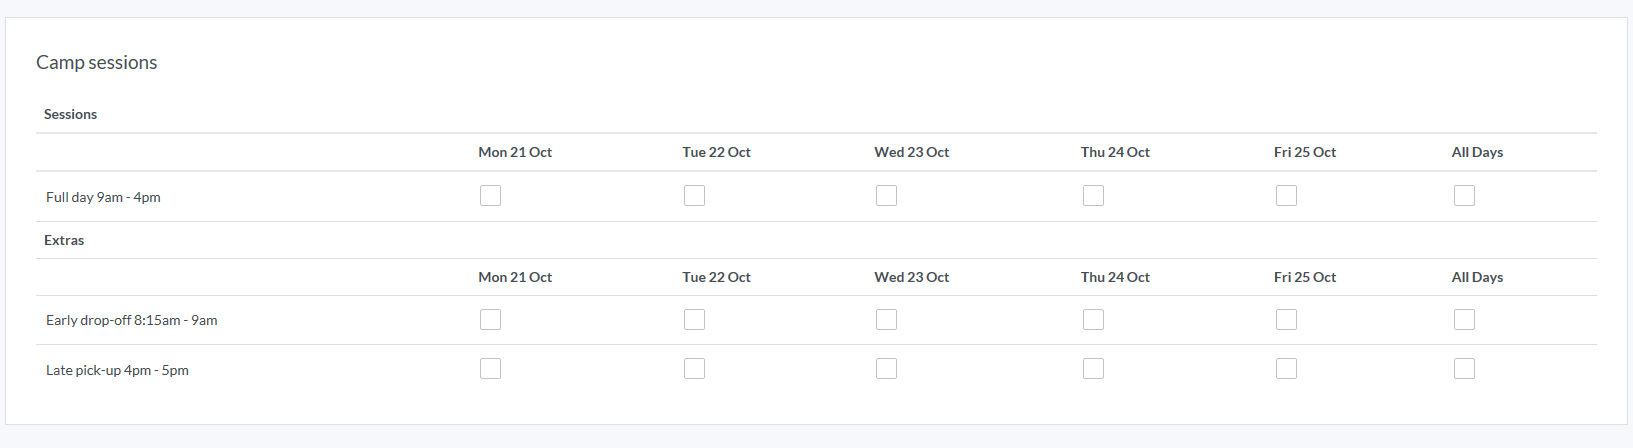Enable Late pick-up for Thu 24 Oct
The width and height of the screenshot is (1633, 448).
tap(1093, 369)
